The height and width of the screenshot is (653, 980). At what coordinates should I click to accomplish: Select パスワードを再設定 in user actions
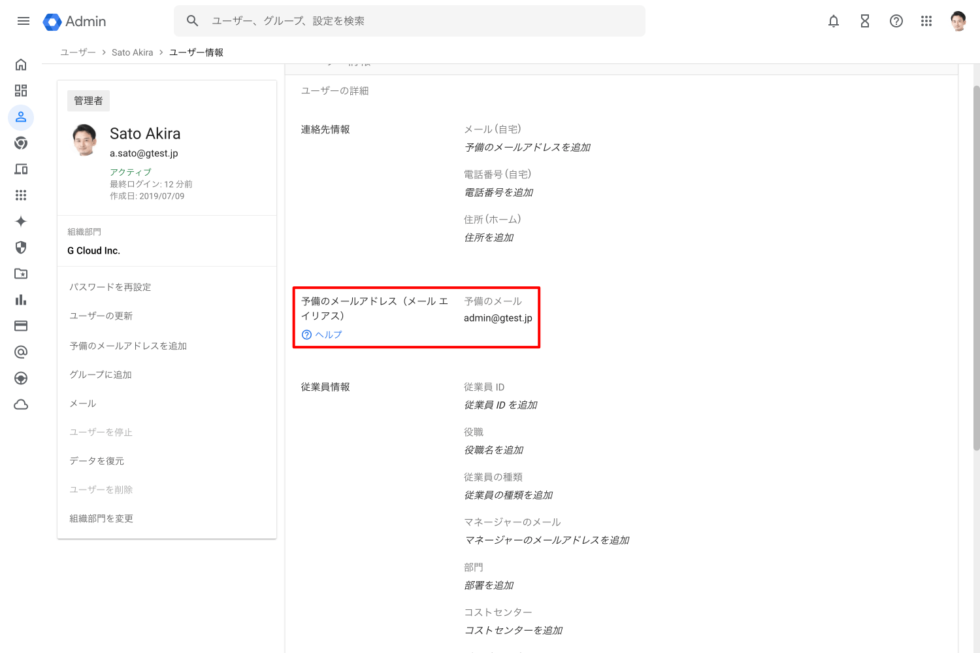coord(110,287)
